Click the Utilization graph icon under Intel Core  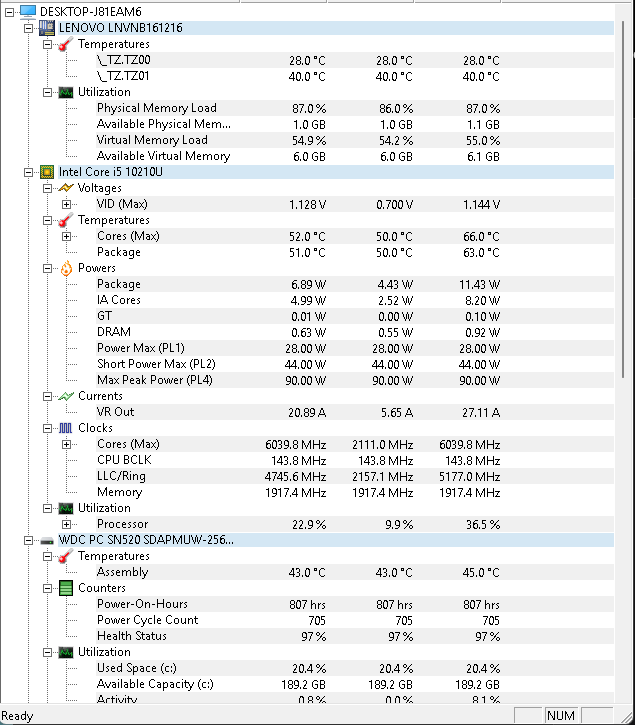pos(66,508)
